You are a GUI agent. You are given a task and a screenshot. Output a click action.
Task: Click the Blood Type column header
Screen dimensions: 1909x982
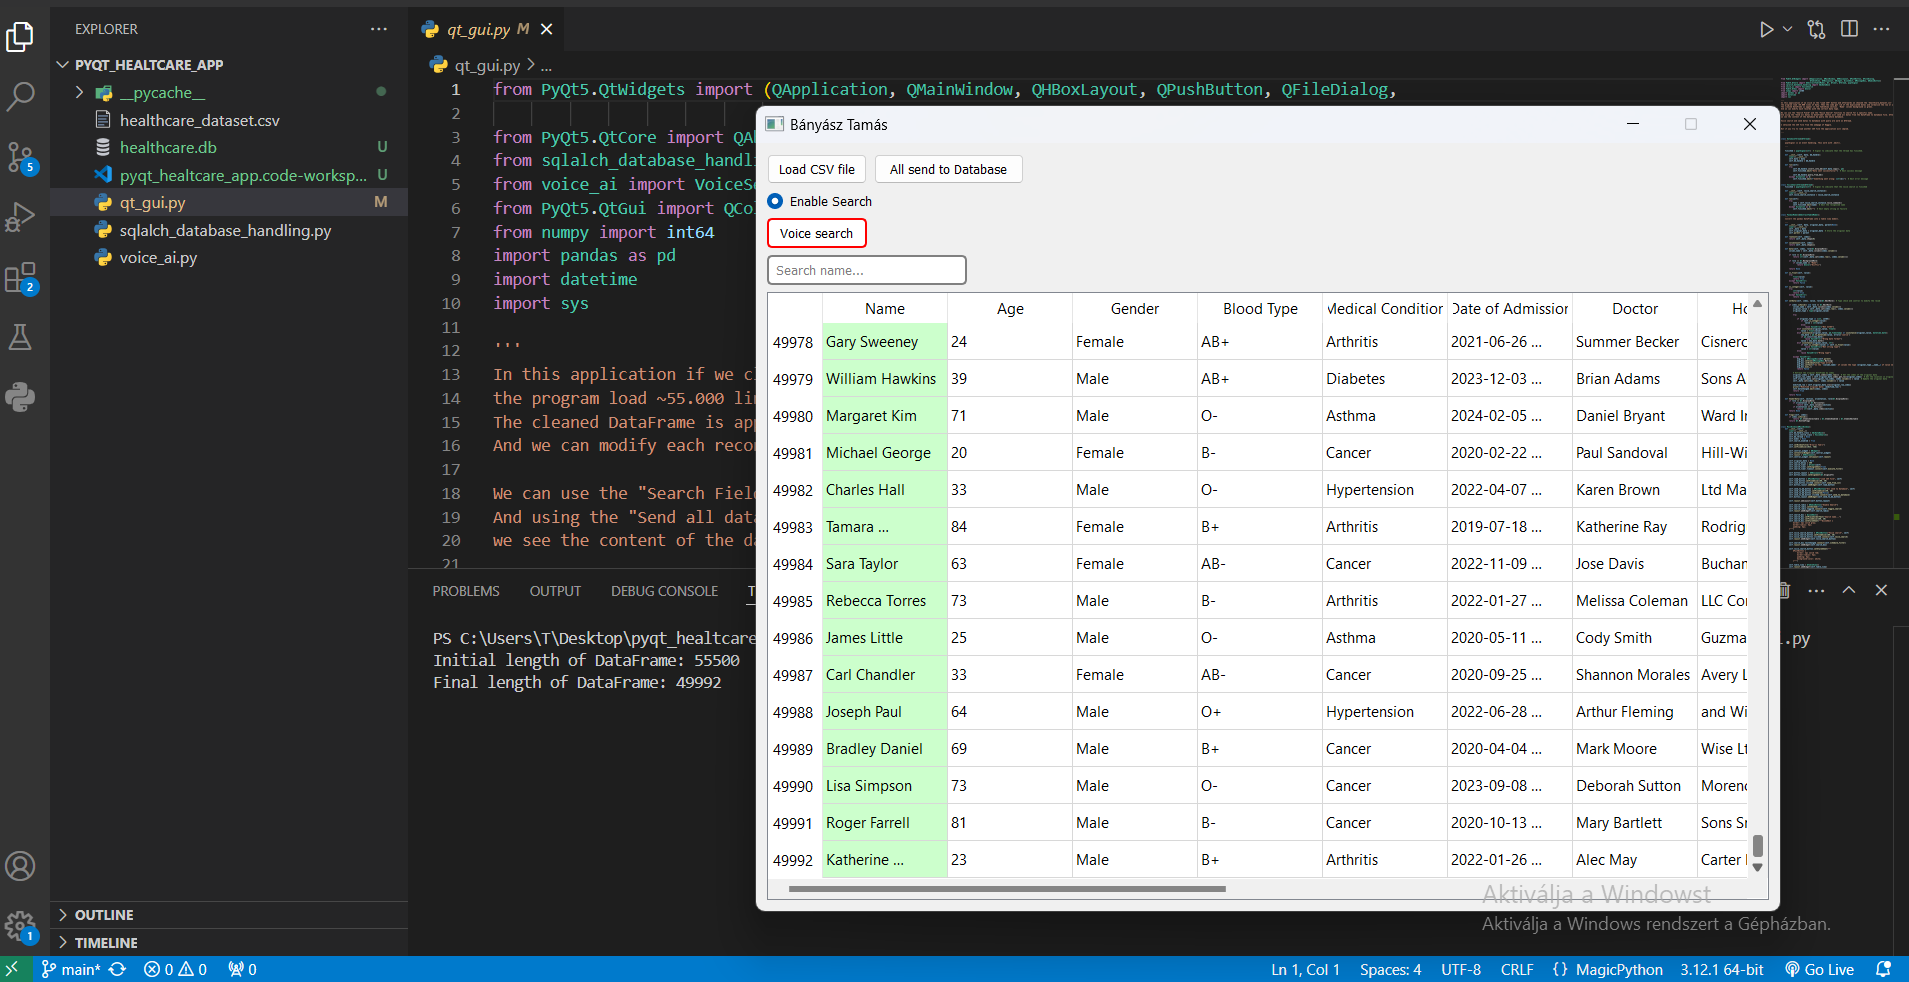[1260, 308]
